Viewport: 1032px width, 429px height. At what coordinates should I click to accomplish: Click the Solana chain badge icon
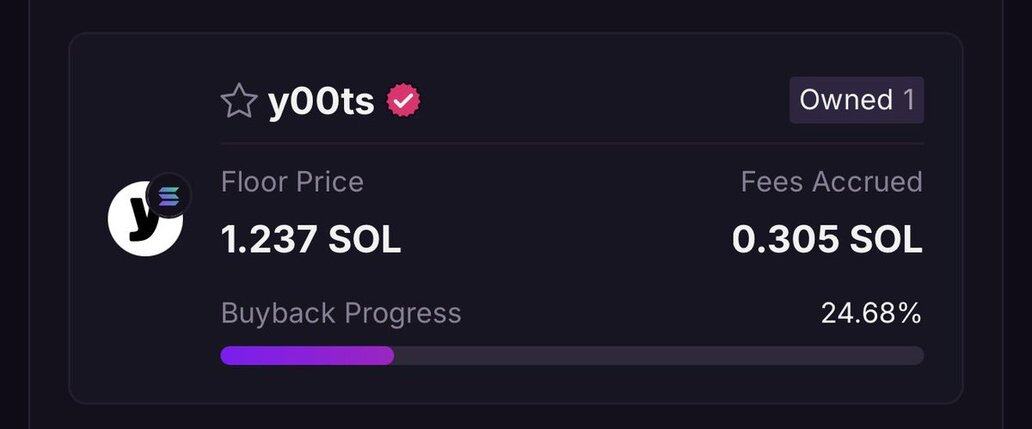[x=168, y=195]
